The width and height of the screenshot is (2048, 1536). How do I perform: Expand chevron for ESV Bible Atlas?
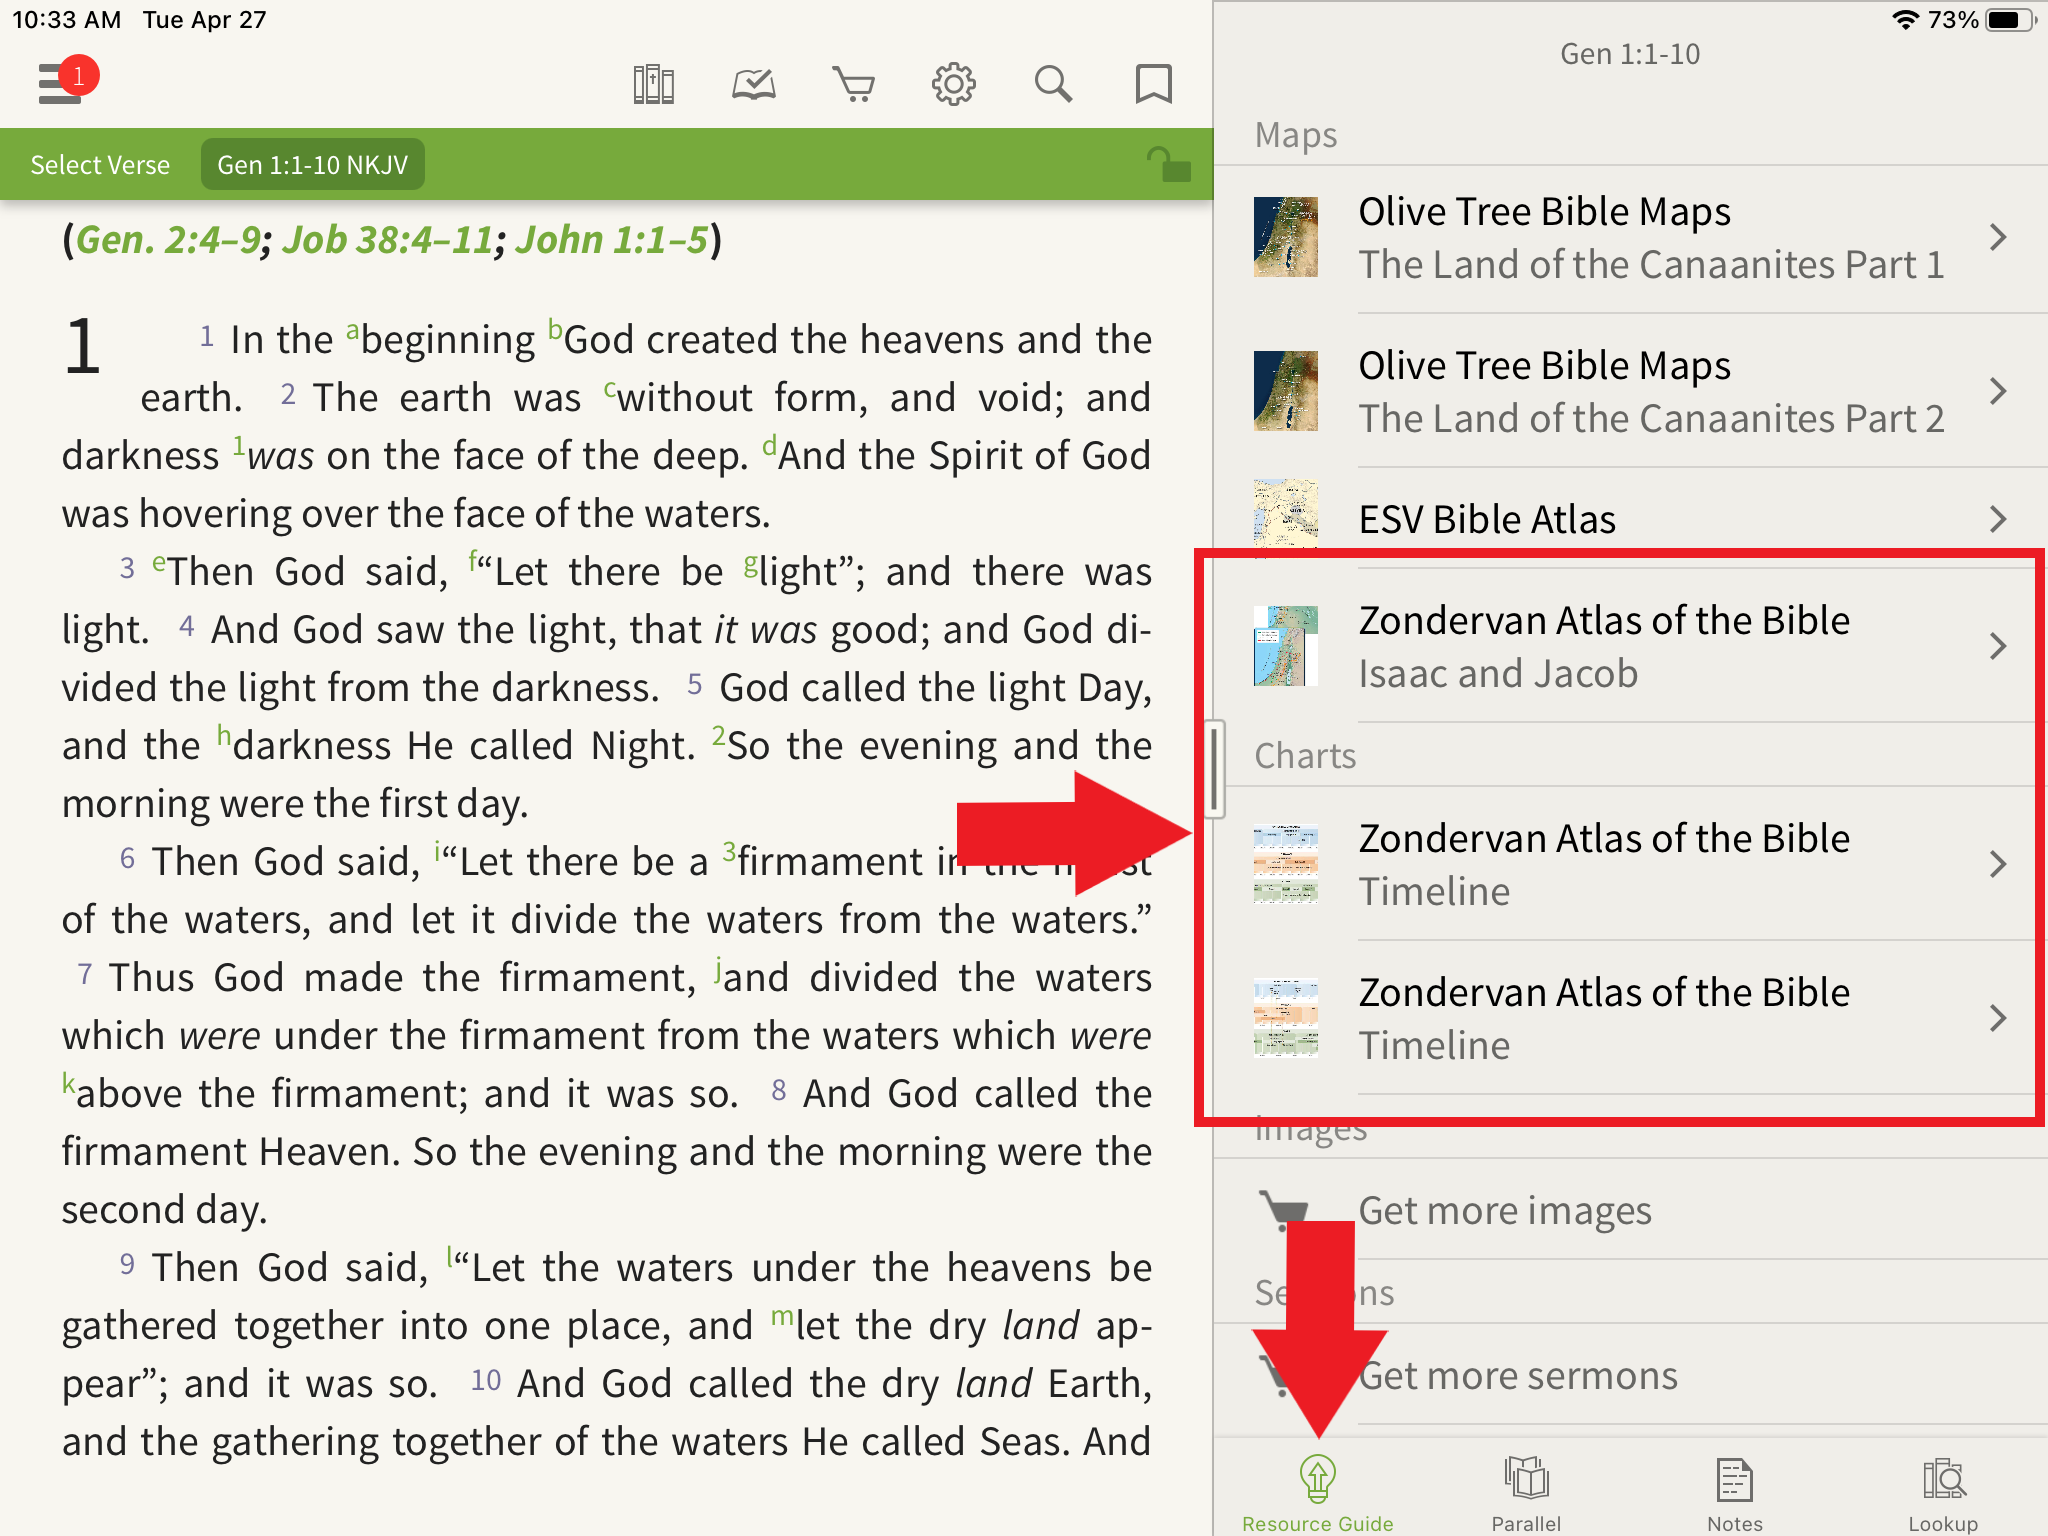tap(1998, 519)
